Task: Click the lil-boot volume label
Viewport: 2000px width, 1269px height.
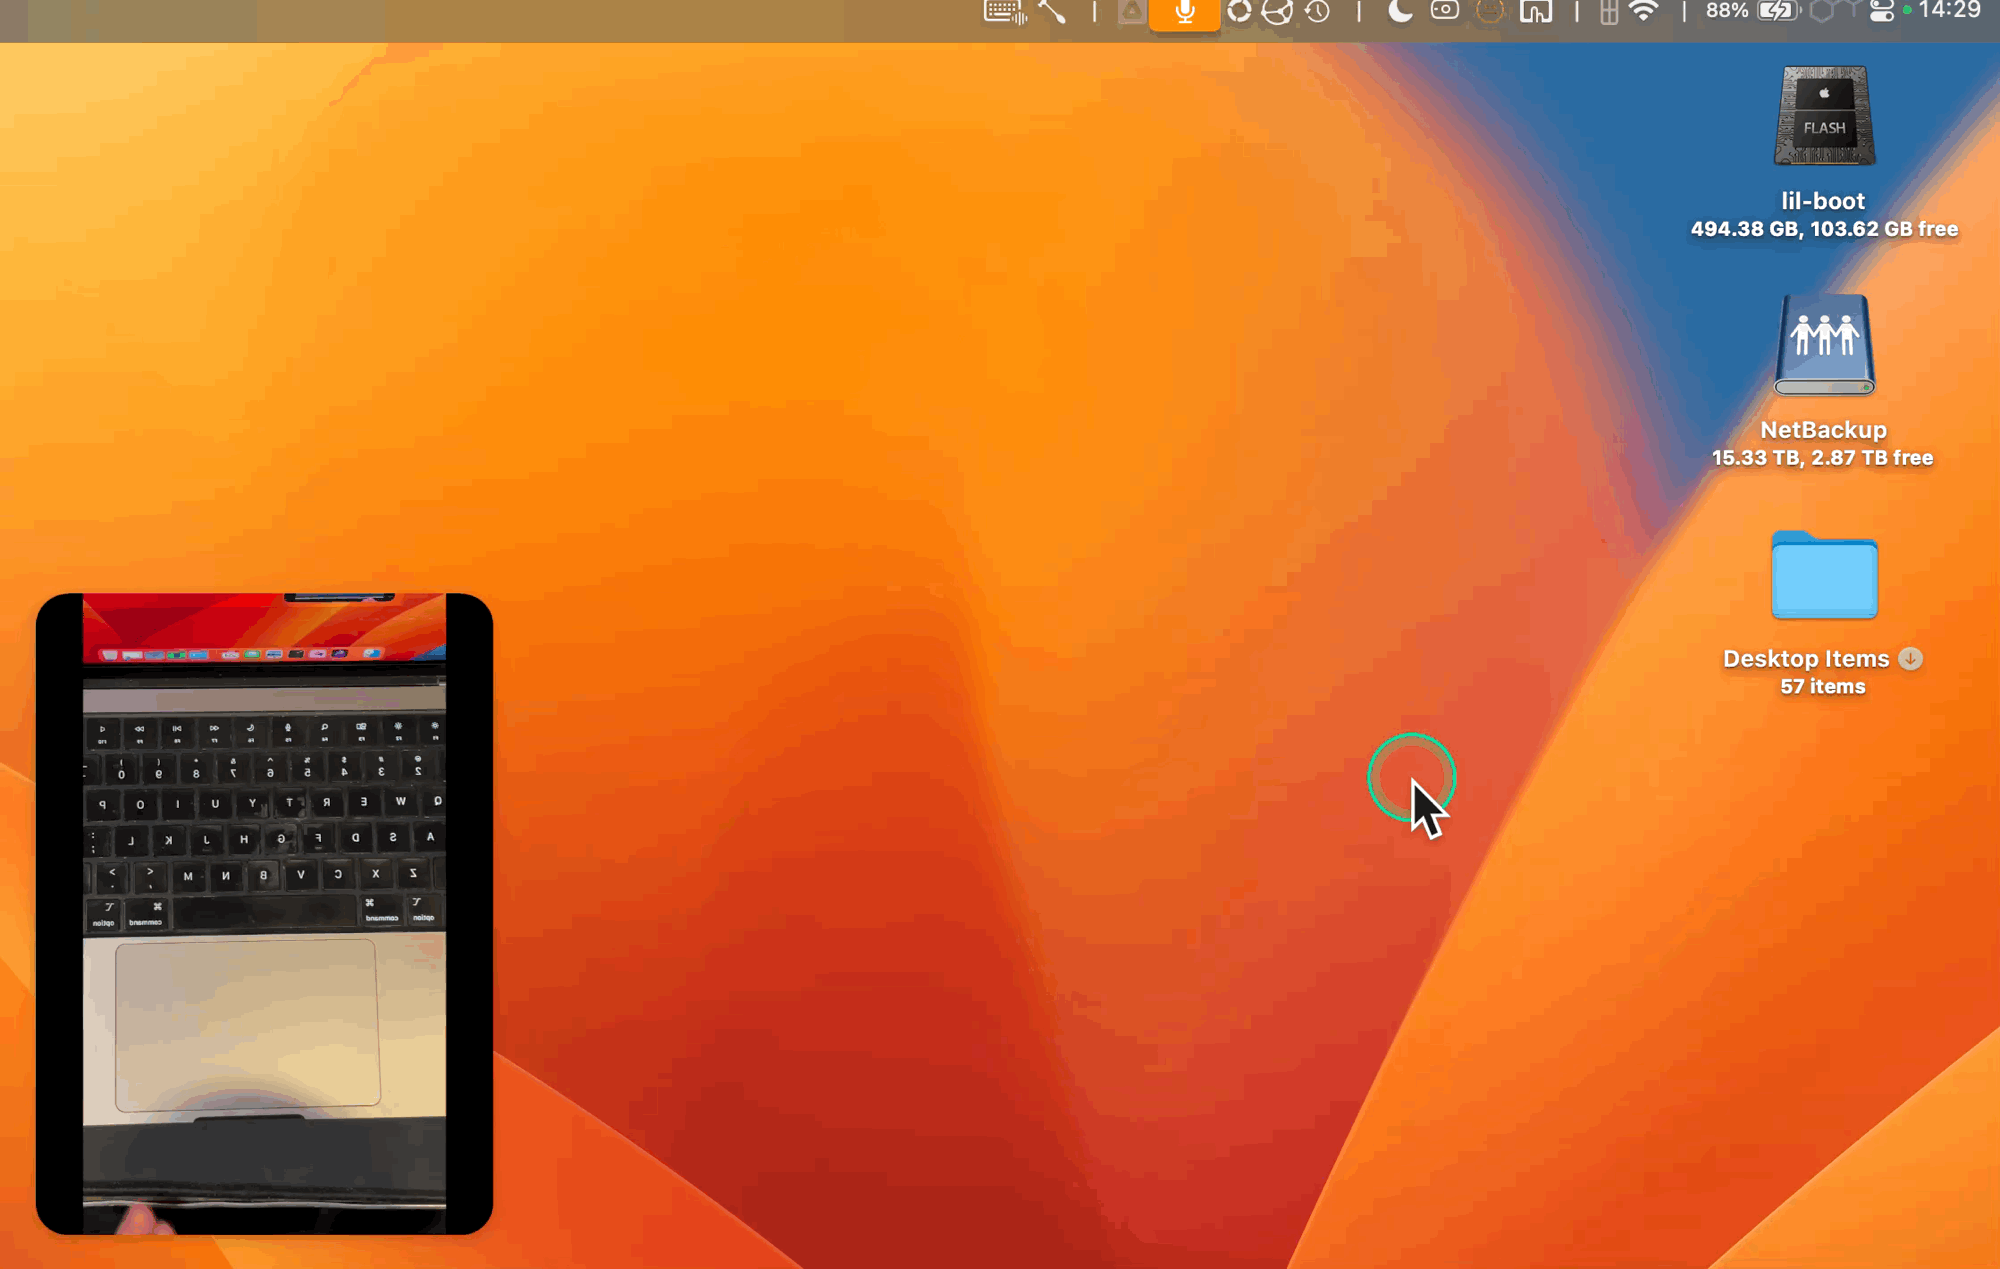Action: coord(1823,201)
